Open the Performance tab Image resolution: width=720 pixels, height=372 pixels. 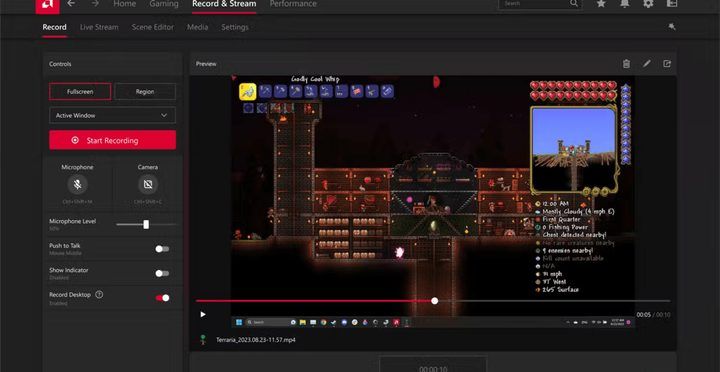click(x=293, y=4)
